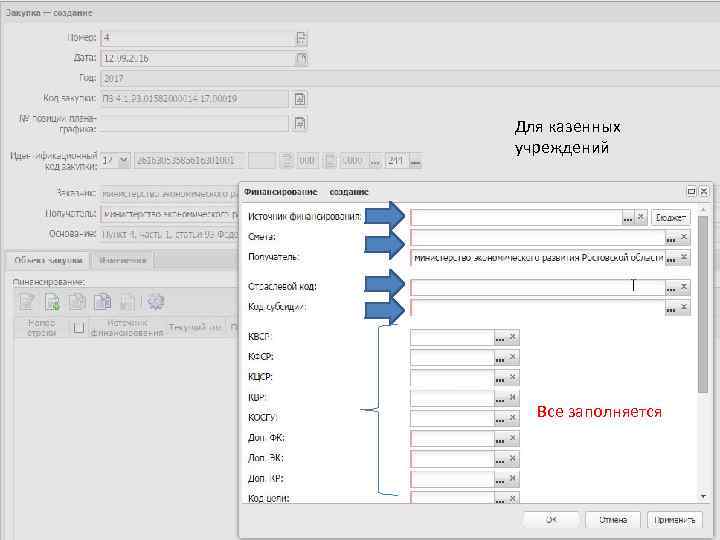Clear the Отраслевой код field
This screenshot has height=540, width=720.
coord(684,287)
